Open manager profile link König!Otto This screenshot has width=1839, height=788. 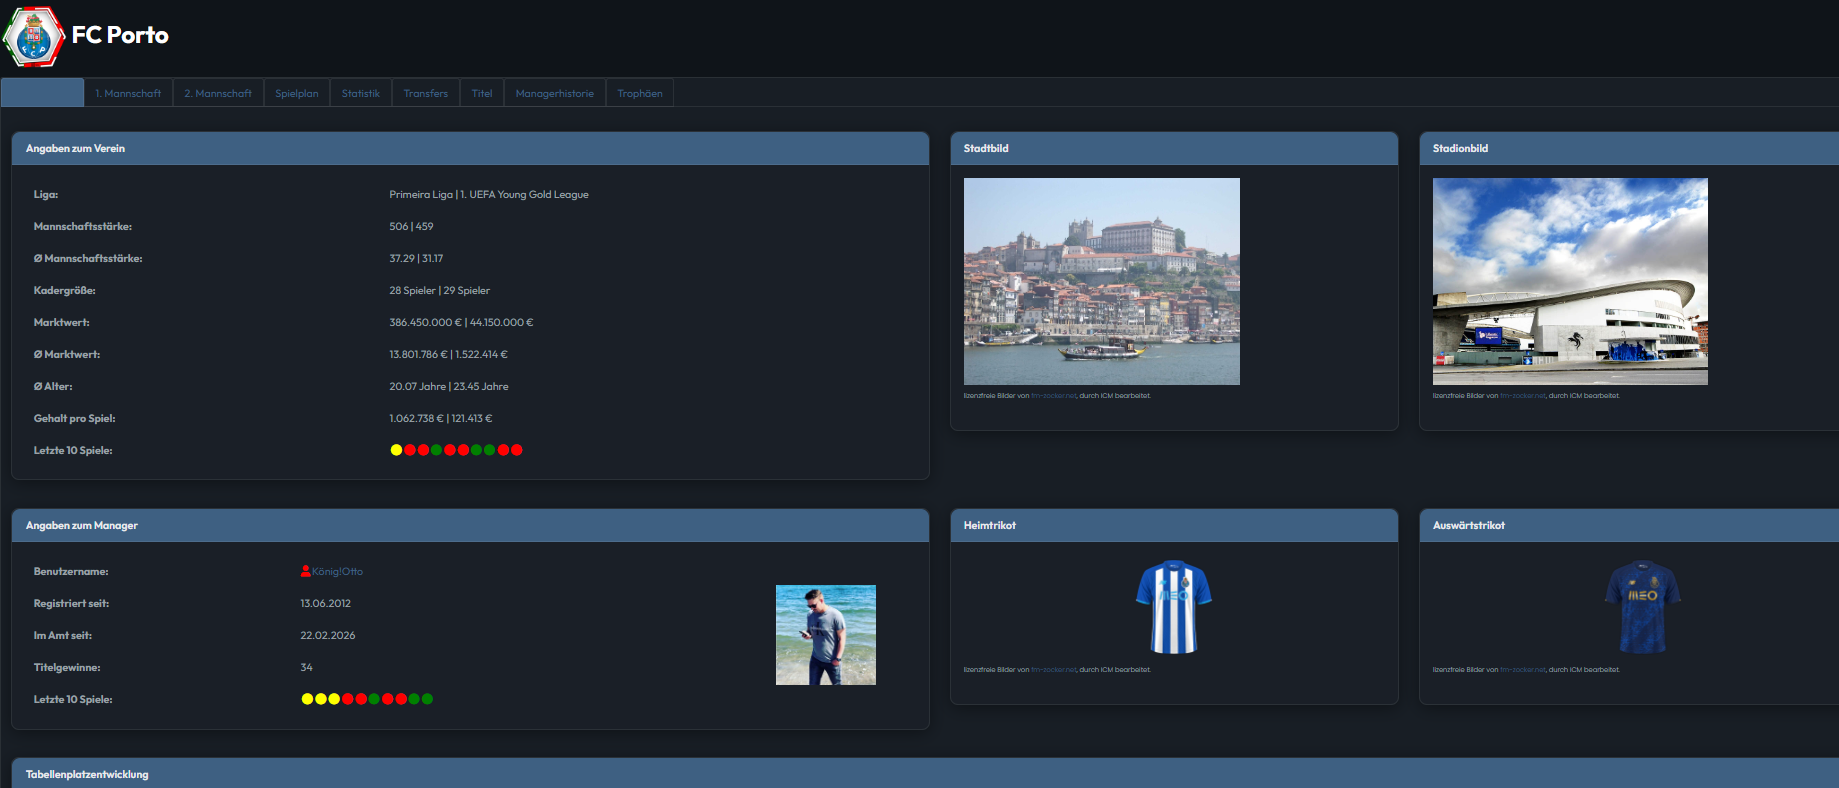coord(337,572)
